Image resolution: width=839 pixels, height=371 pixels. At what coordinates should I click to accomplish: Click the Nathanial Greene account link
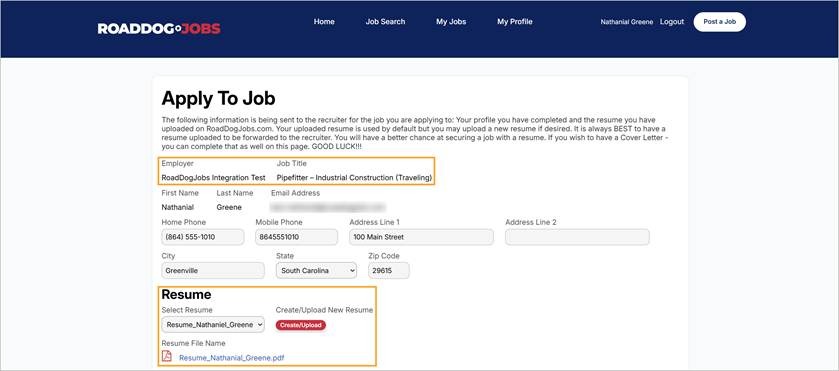627,22
